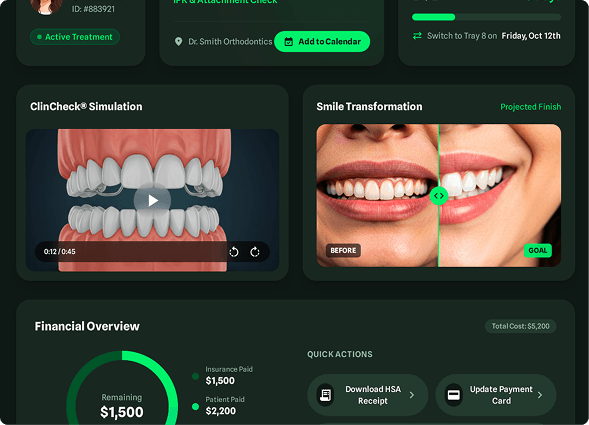This screenshot has height=425, width=589.
Task: Open Download HSA Receipt action
Action: [368, 395]
